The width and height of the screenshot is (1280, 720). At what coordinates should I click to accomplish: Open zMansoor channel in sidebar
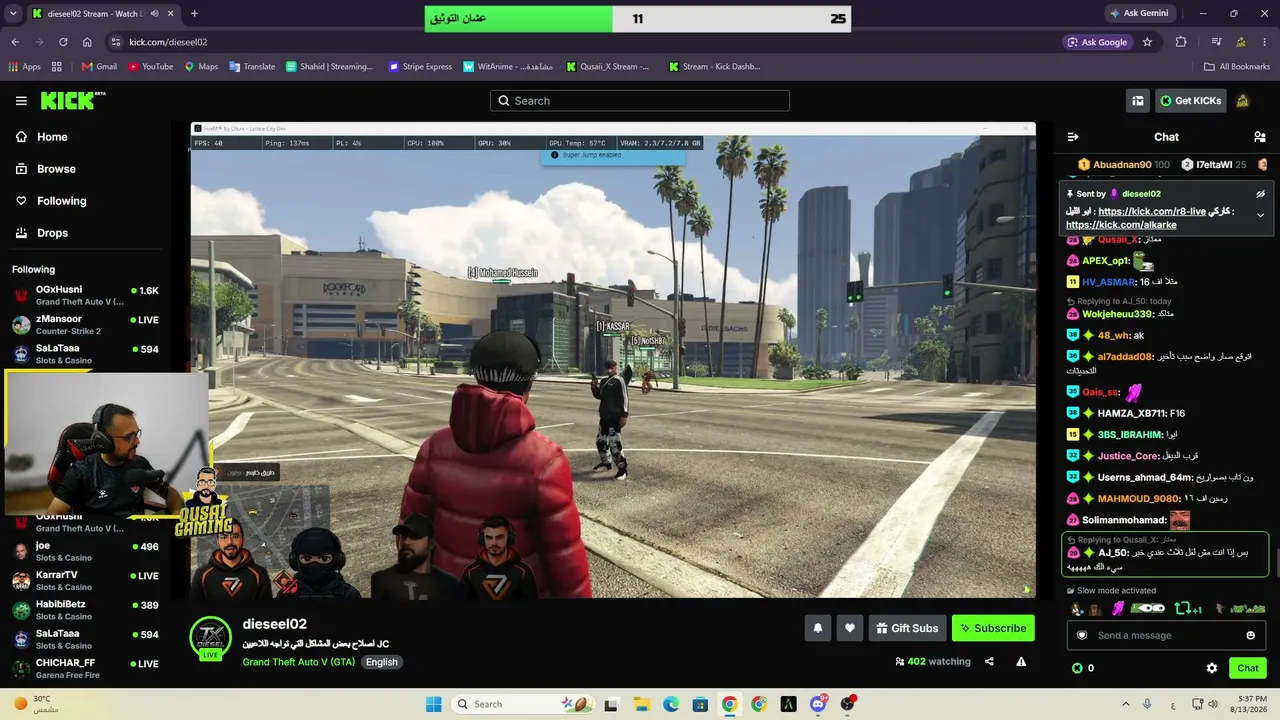pos(85,324)
